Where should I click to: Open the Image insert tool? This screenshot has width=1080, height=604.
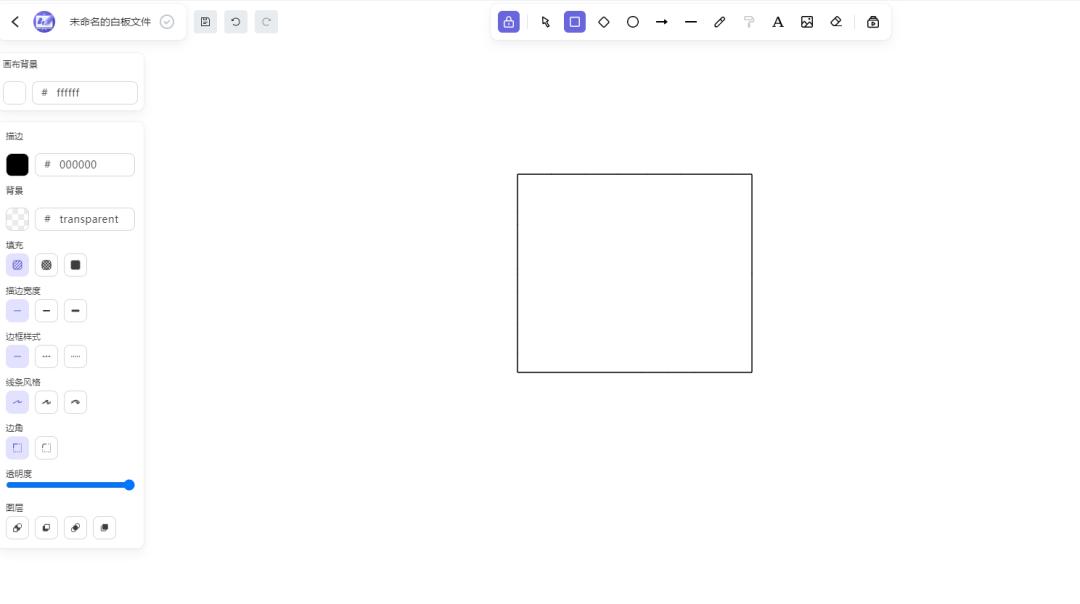[807, 21]
